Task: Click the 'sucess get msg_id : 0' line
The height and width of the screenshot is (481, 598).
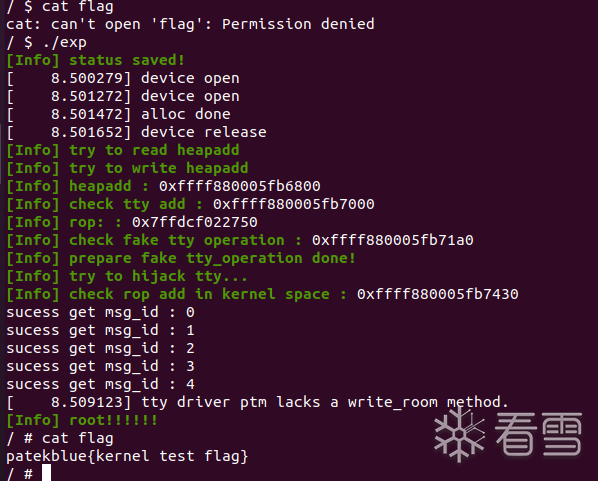Action: point(100,312)
